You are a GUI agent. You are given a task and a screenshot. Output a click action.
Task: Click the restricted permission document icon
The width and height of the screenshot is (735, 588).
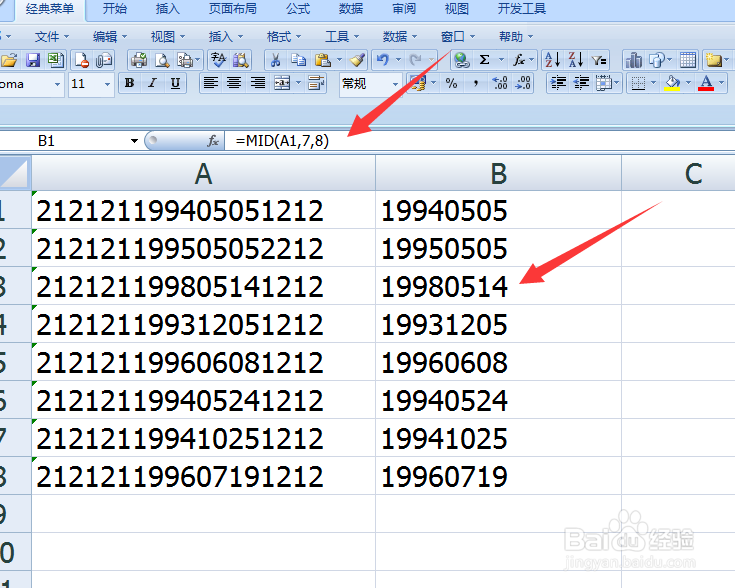82,60
